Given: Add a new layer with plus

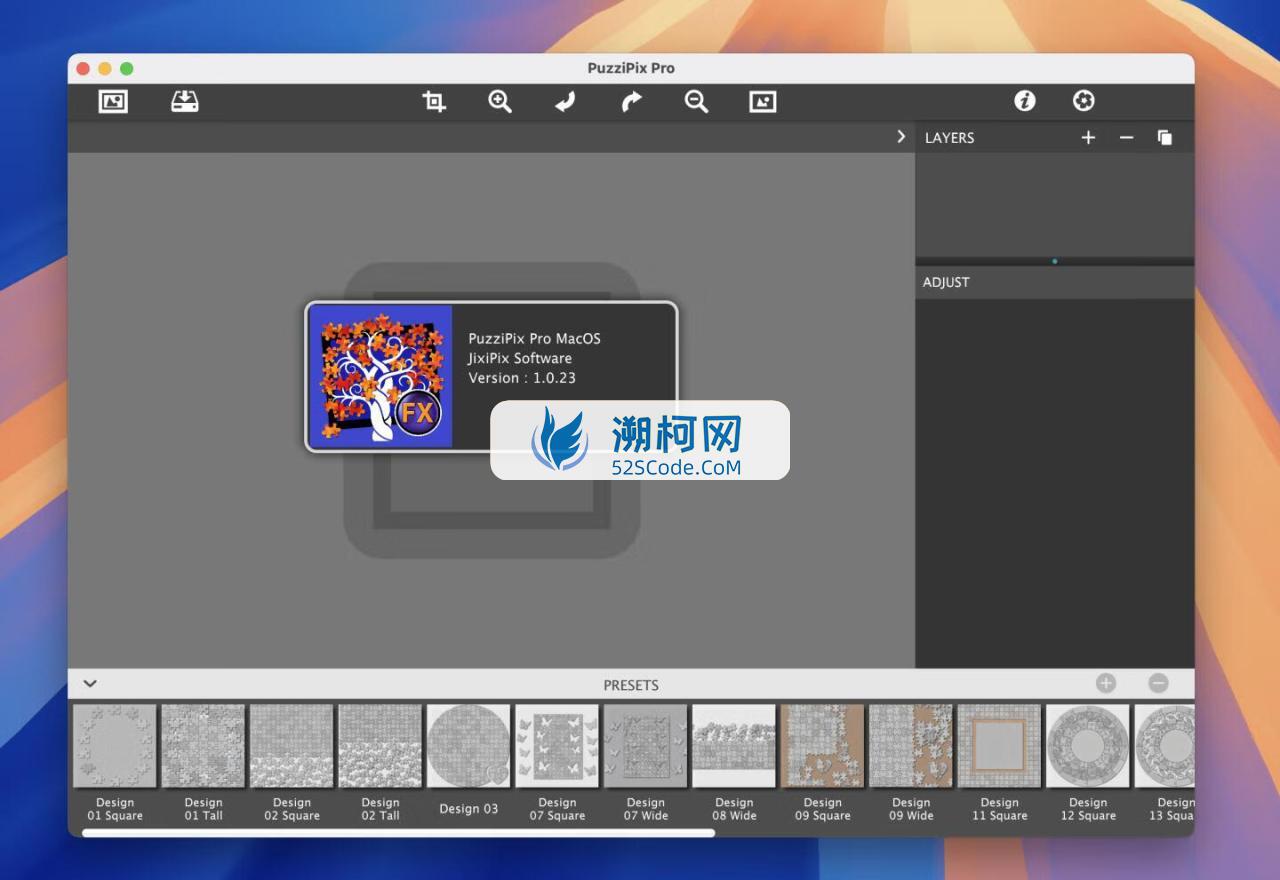Looking at the screenshot, I should click(x=1088, y=138).
